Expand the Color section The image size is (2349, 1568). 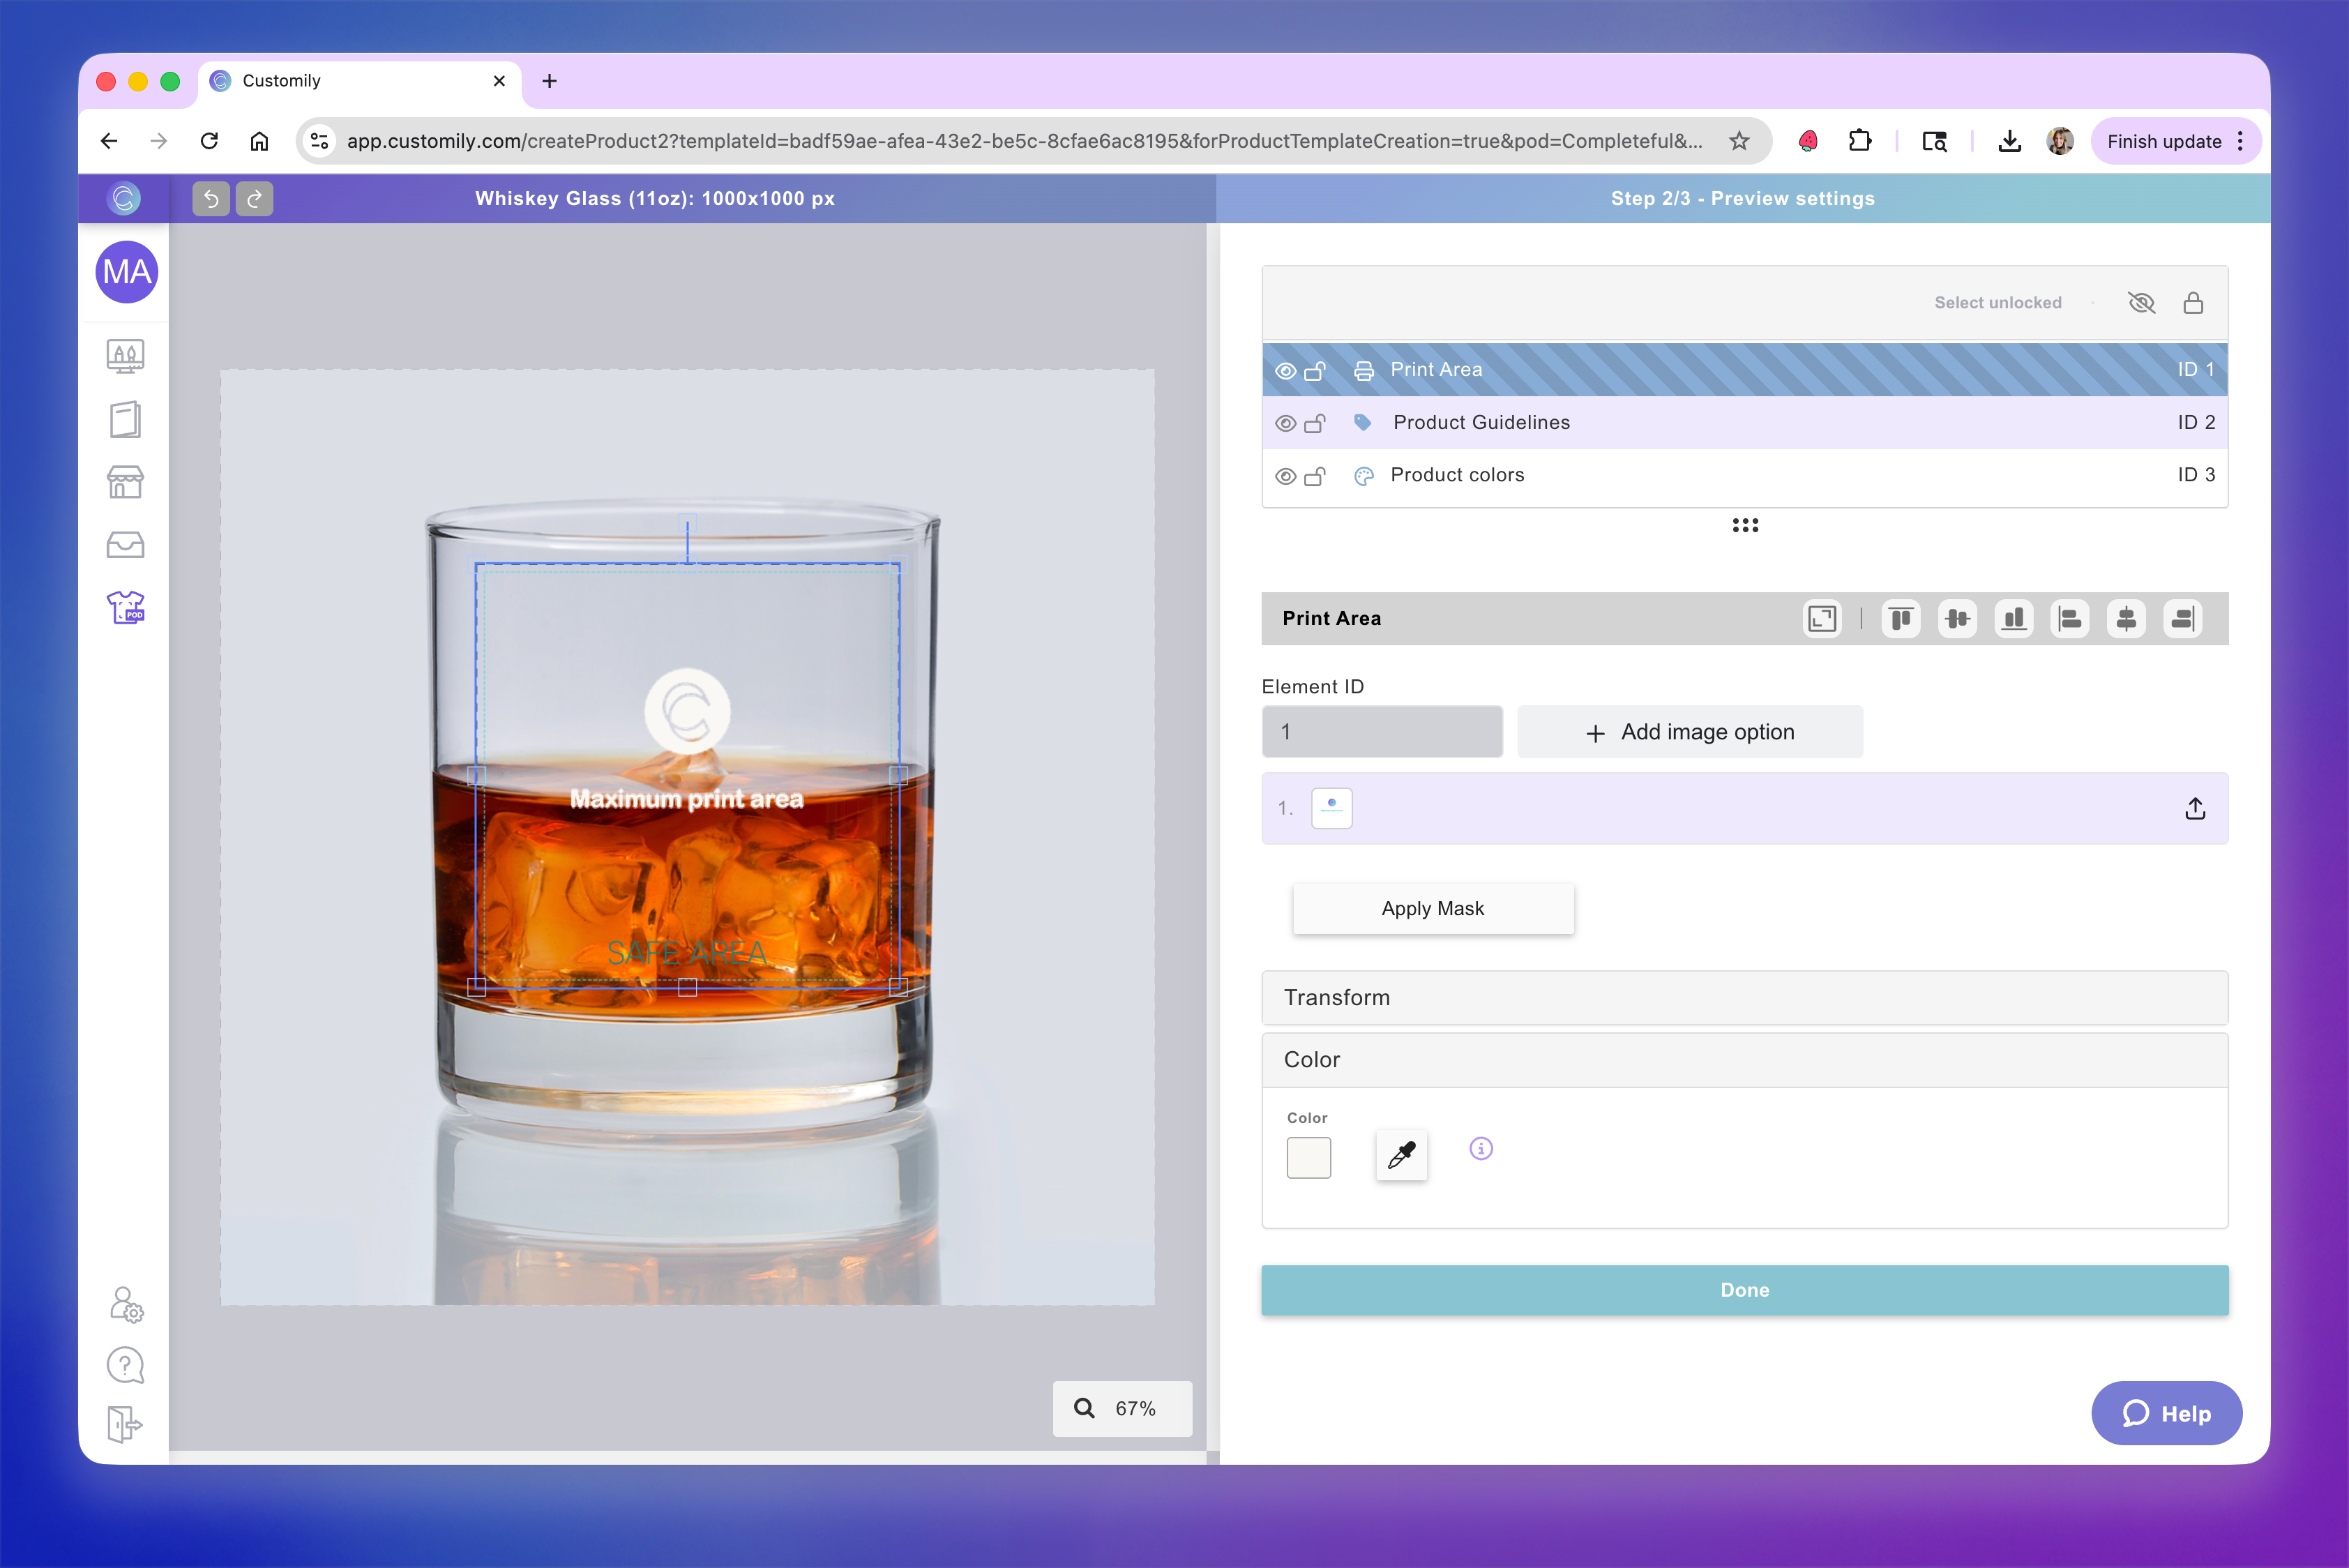pyautogui.click(x=1743, y=1060)
